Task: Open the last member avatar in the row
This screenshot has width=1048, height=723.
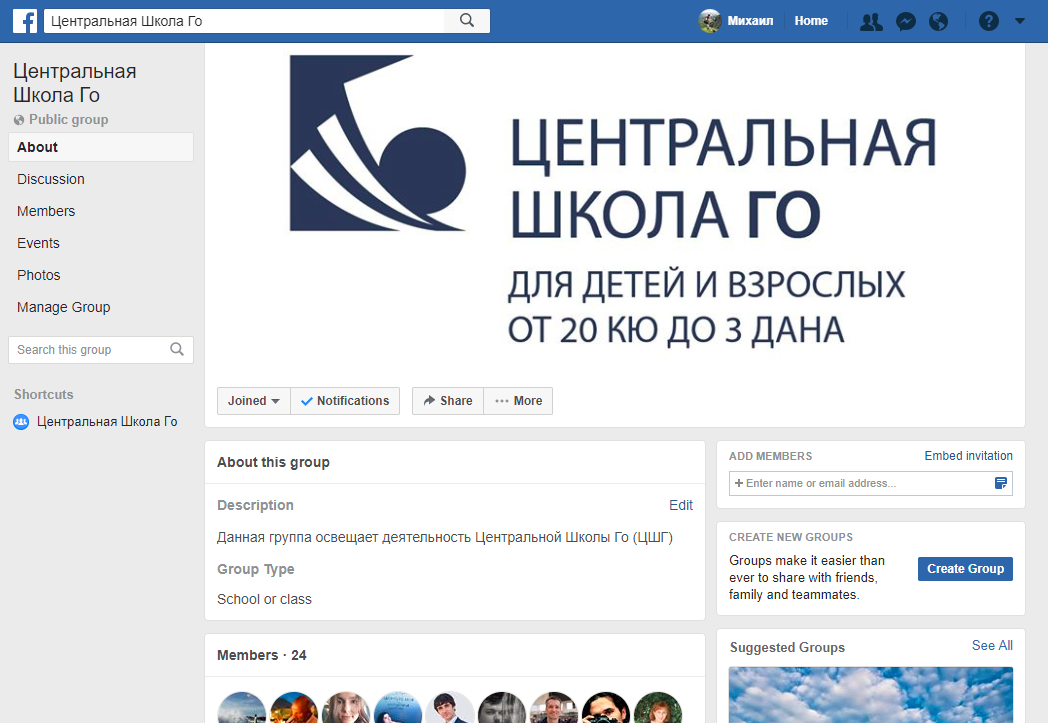Action: 658,708
